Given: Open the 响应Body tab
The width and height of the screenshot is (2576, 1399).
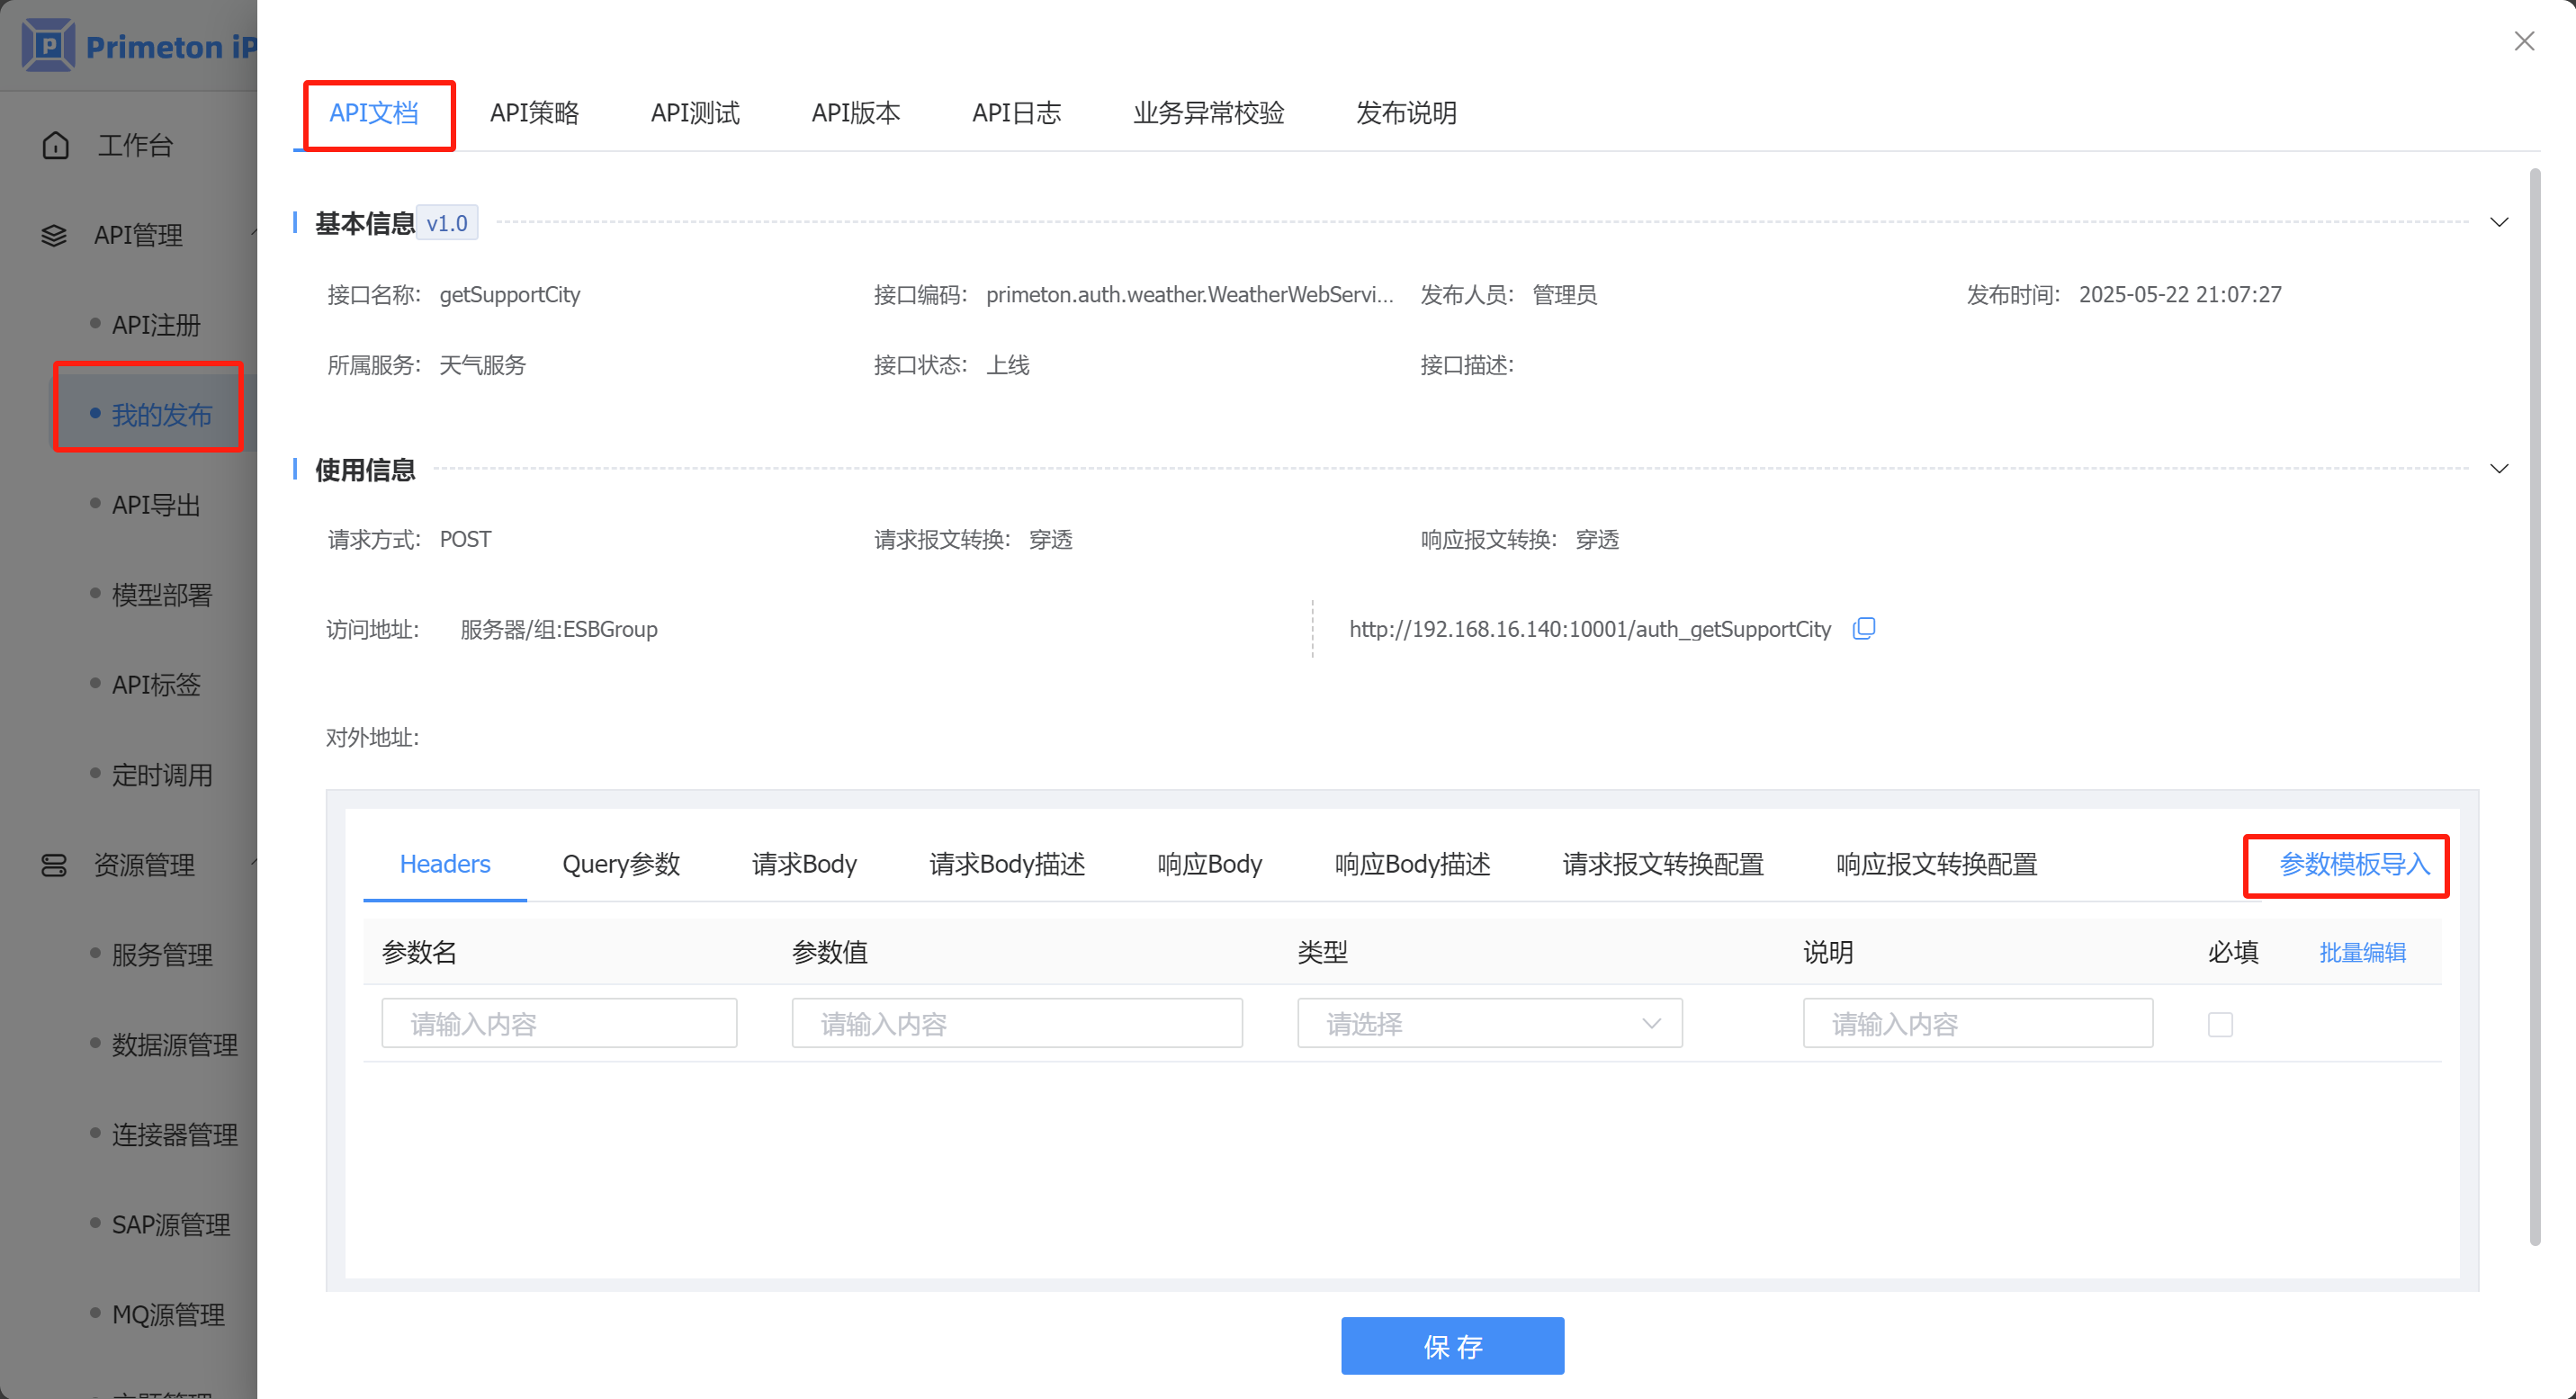Looking at the screenshot, I should 1209,864.
